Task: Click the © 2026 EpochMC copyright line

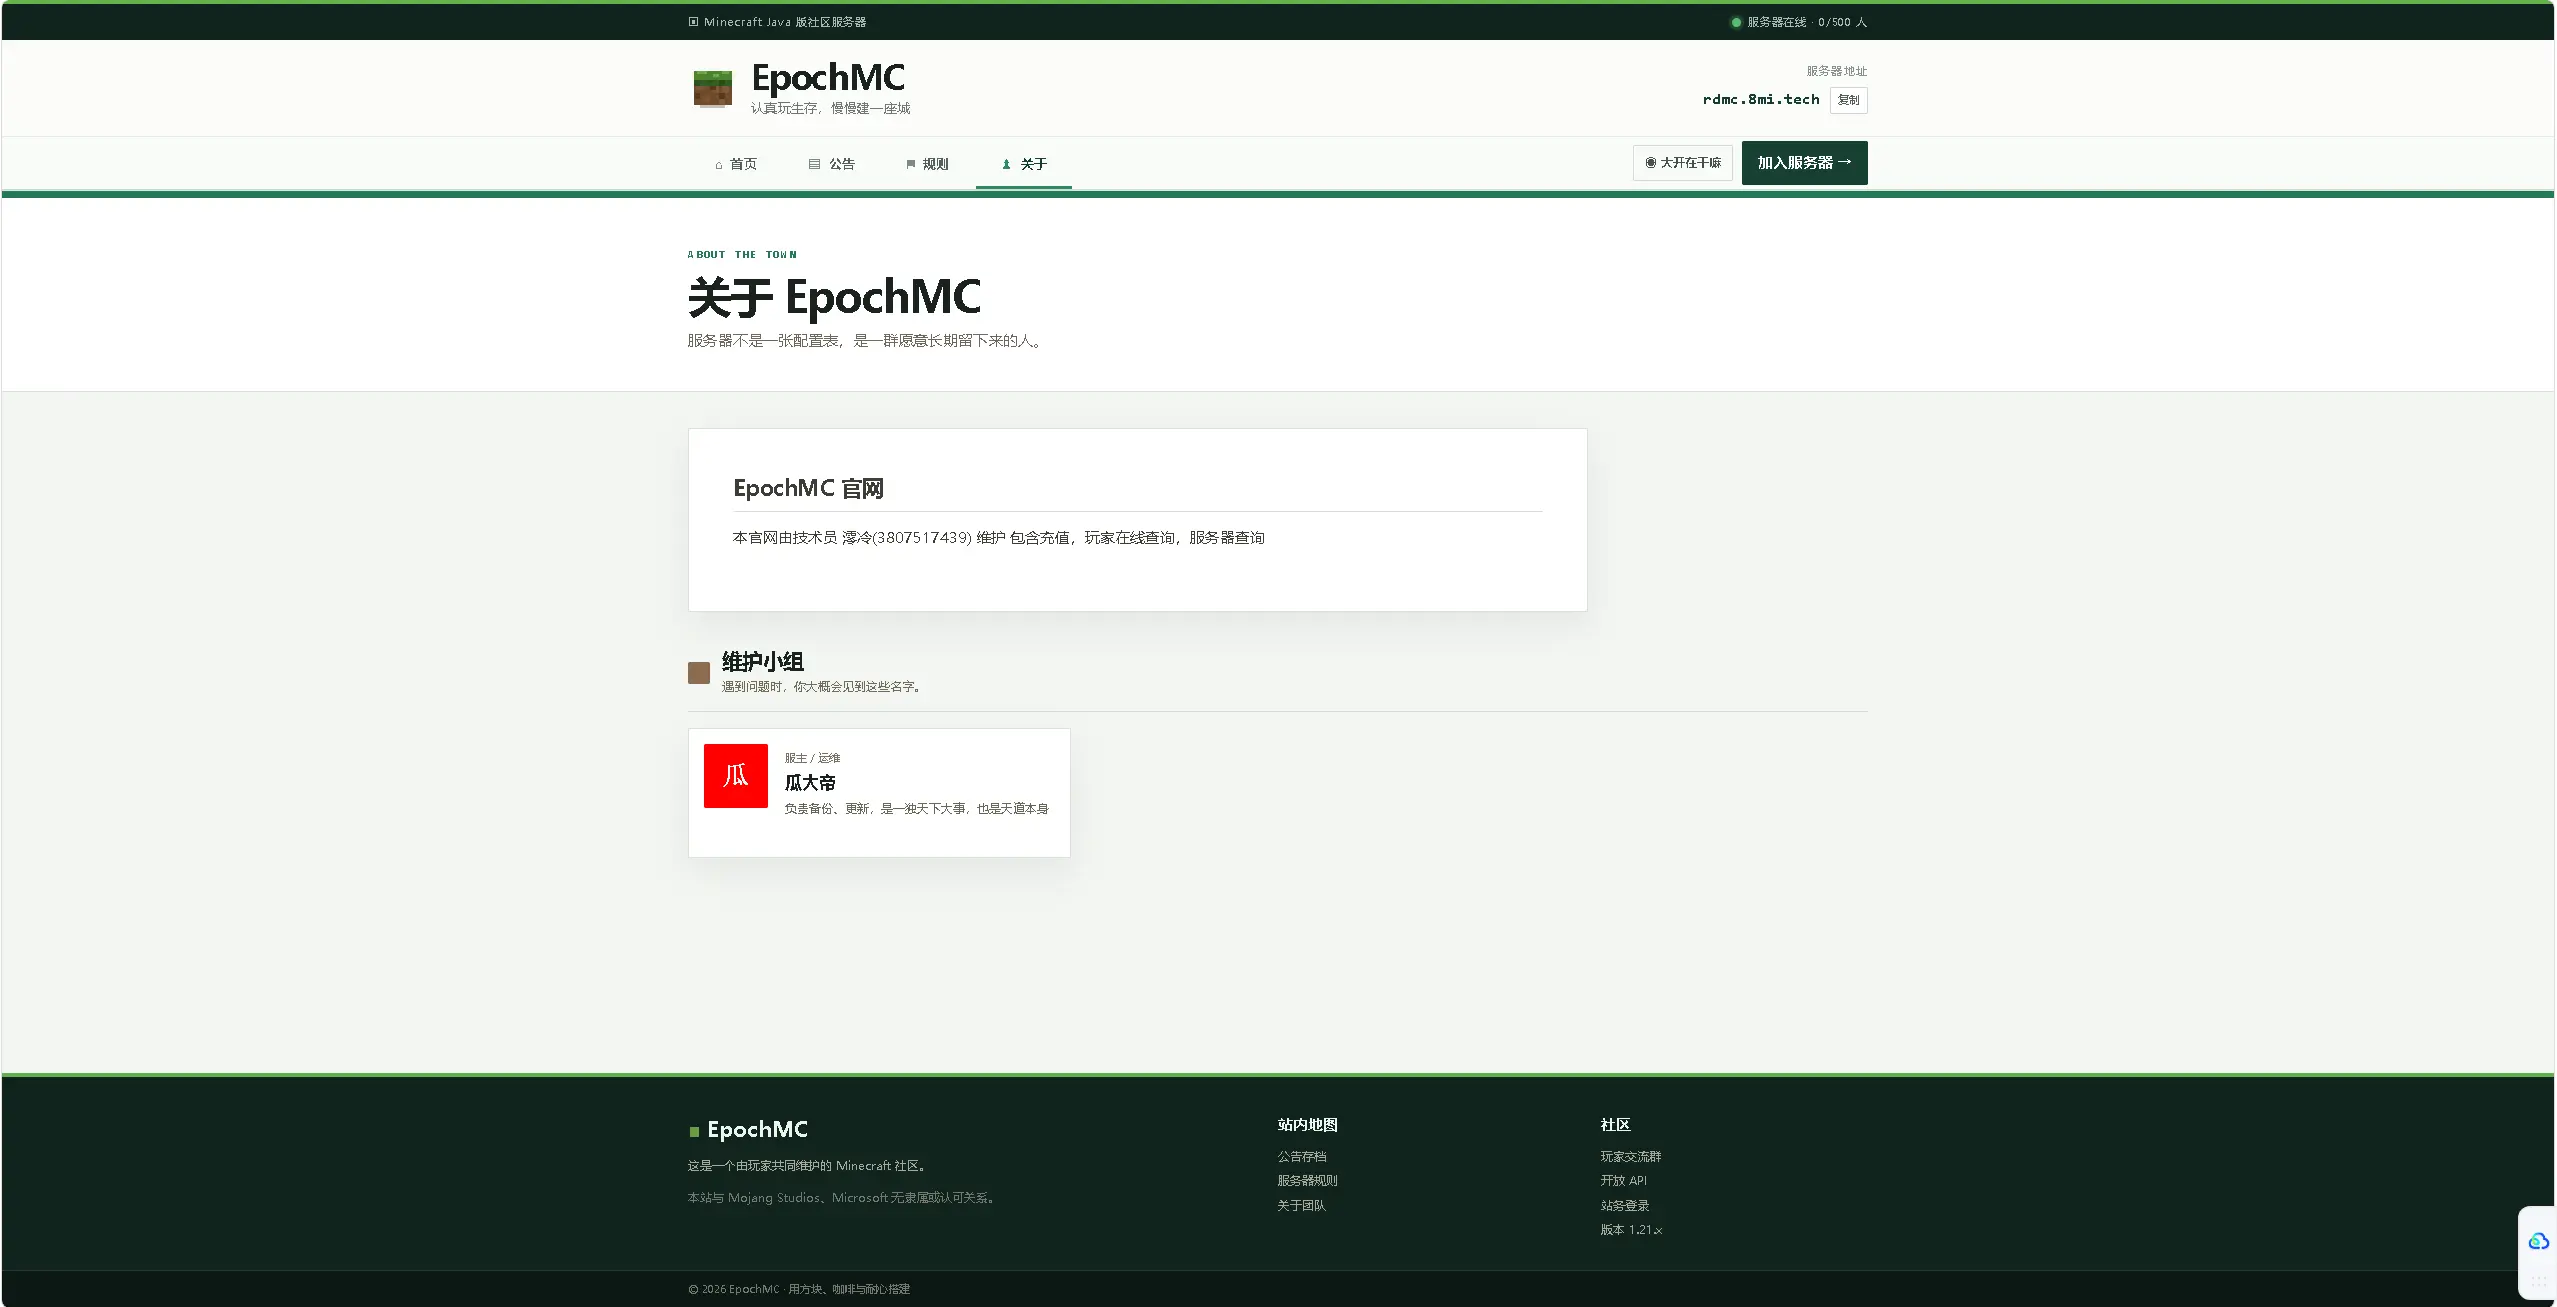Action: (799, 1289)
